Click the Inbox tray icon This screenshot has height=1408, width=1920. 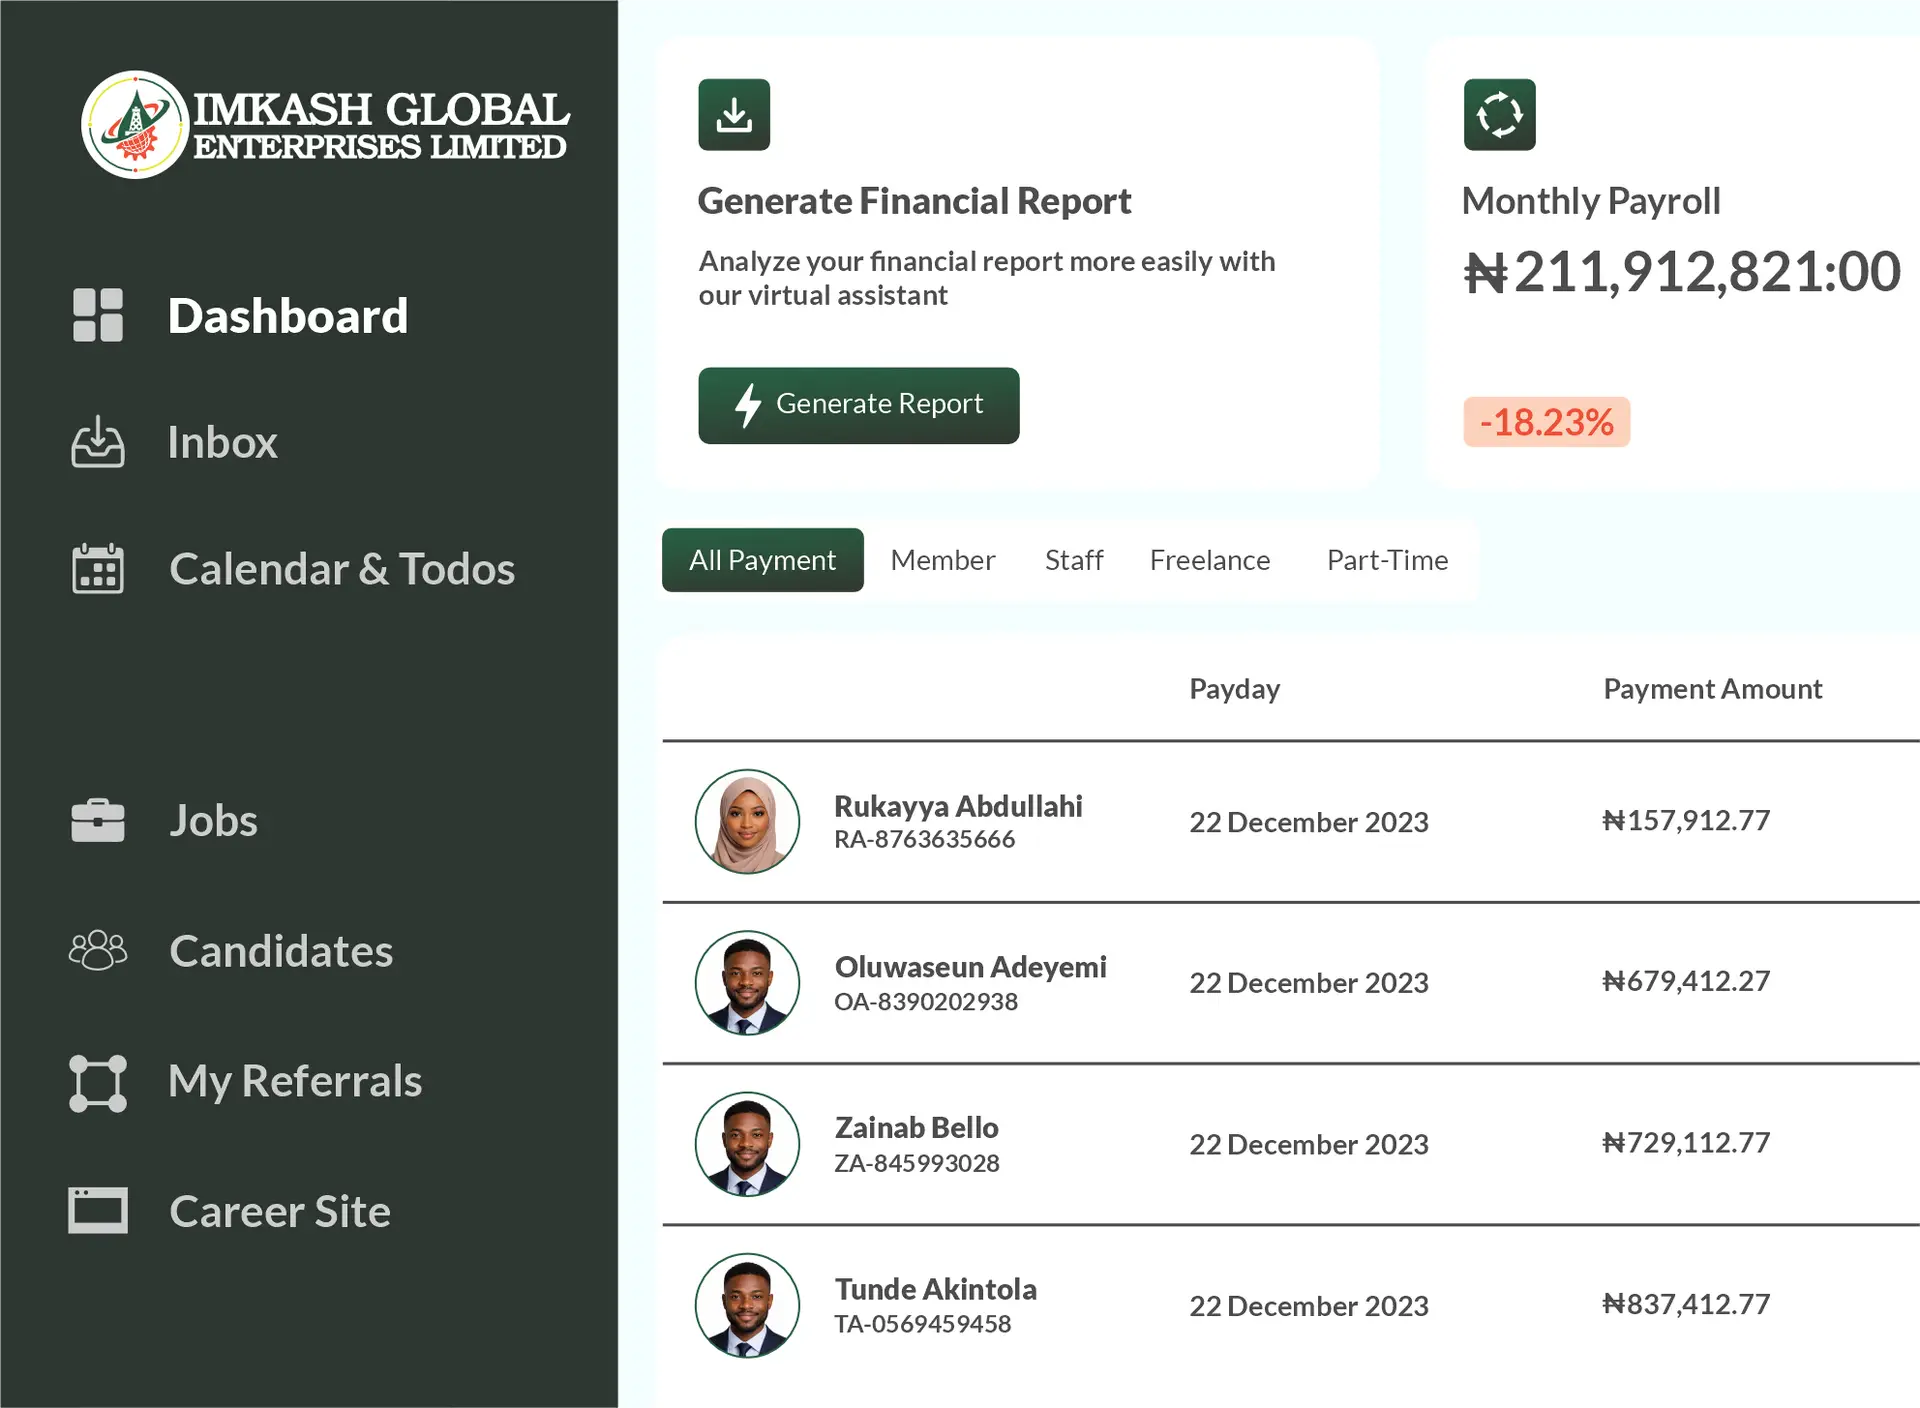(98, 442)
